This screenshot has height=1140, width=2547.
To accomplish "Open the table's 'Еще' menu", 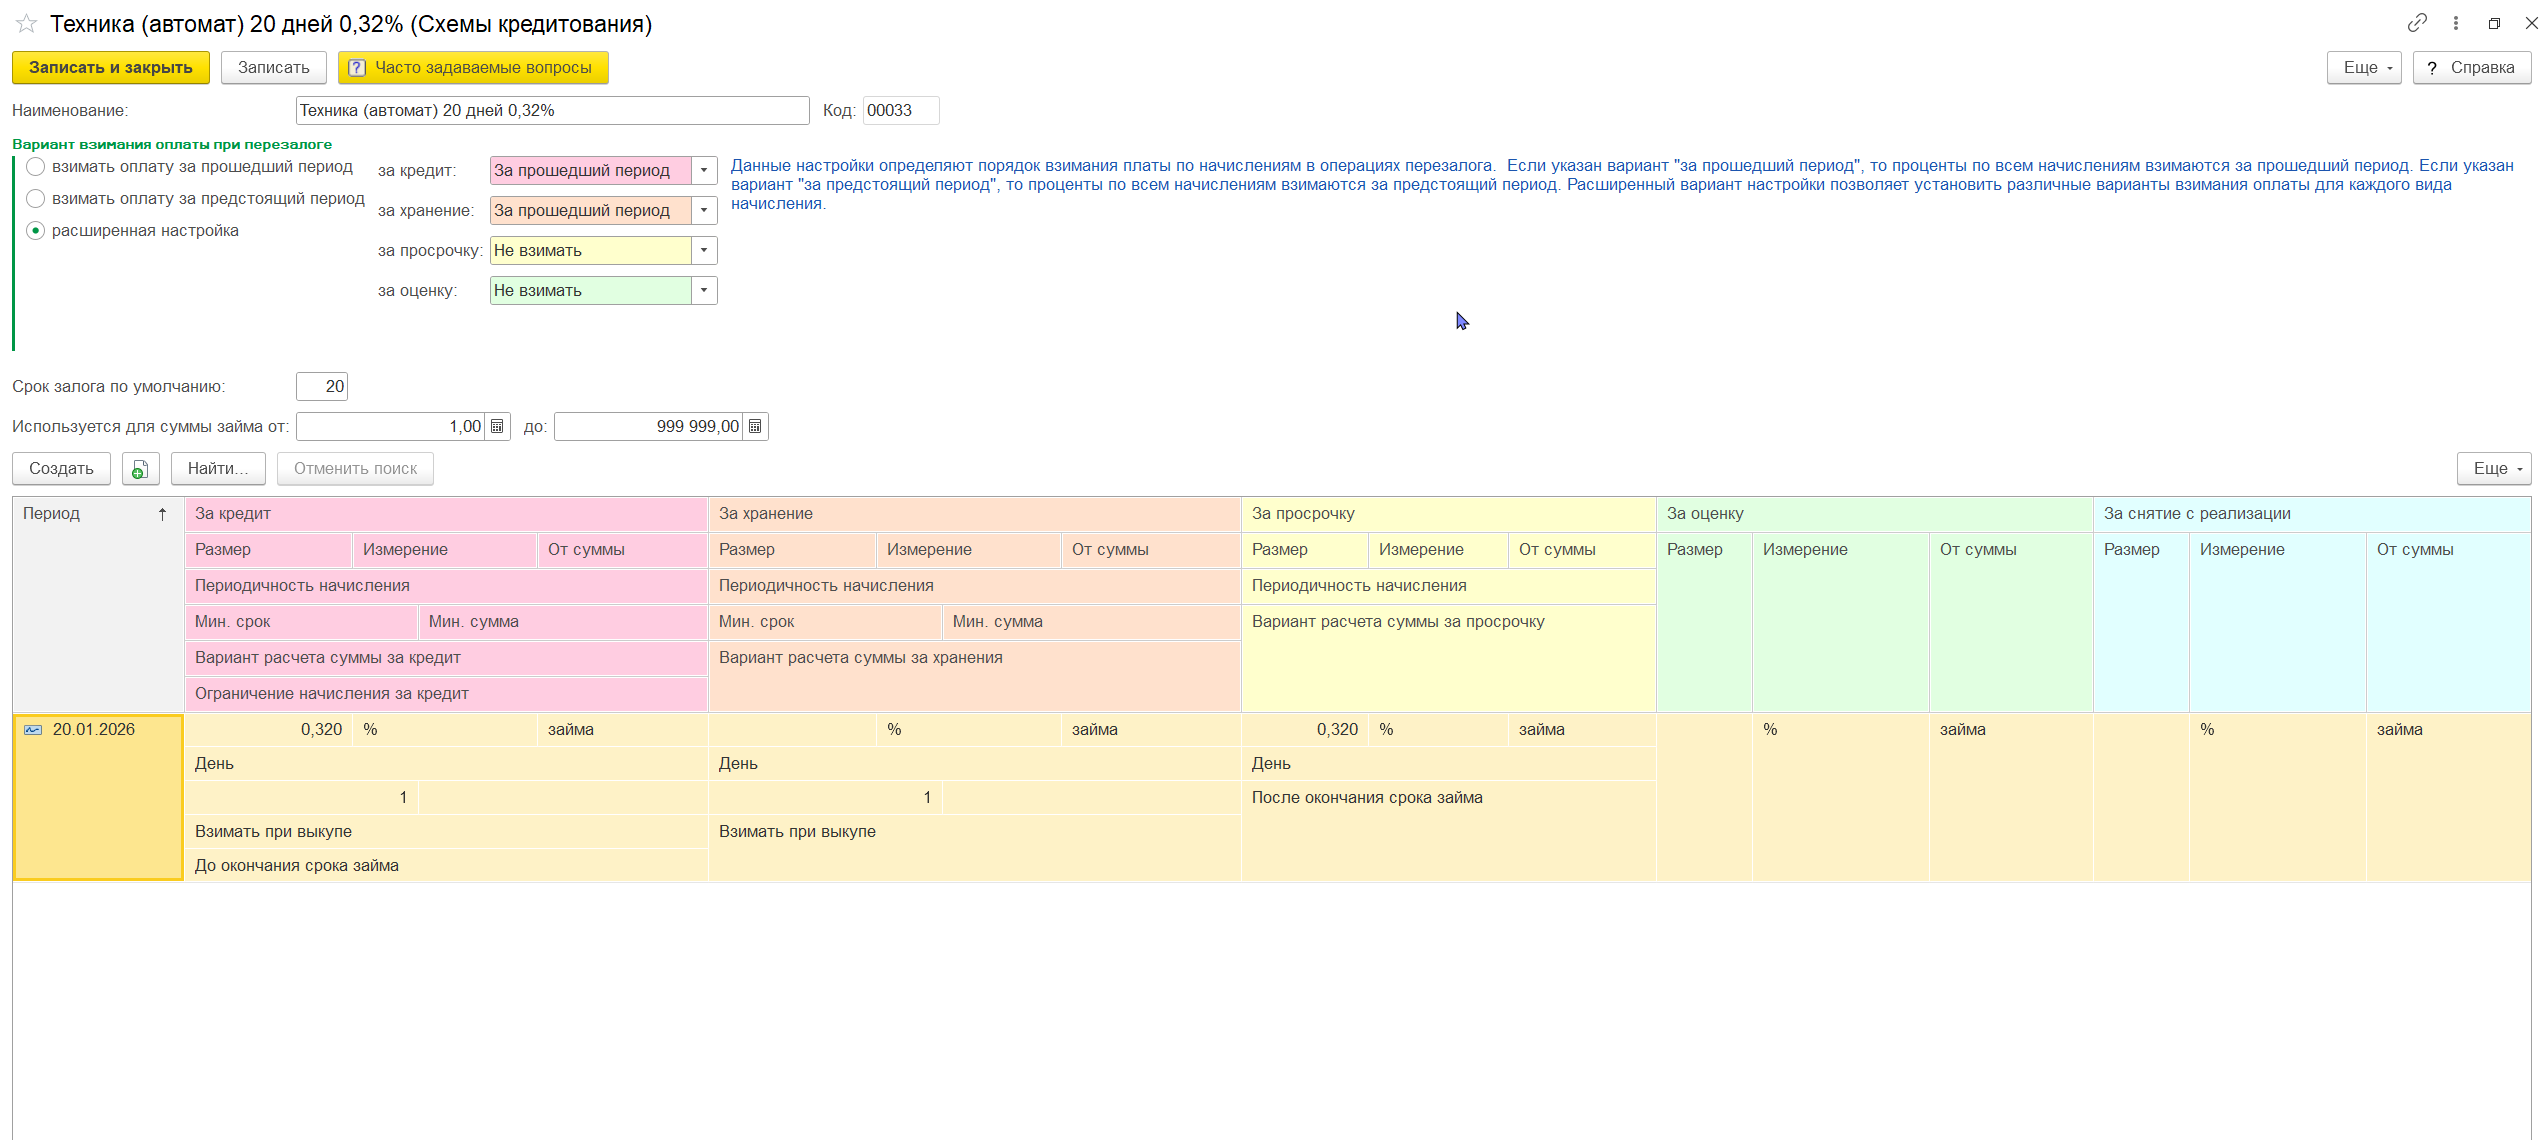I will pyautogui.click(x=2493, y=469).
